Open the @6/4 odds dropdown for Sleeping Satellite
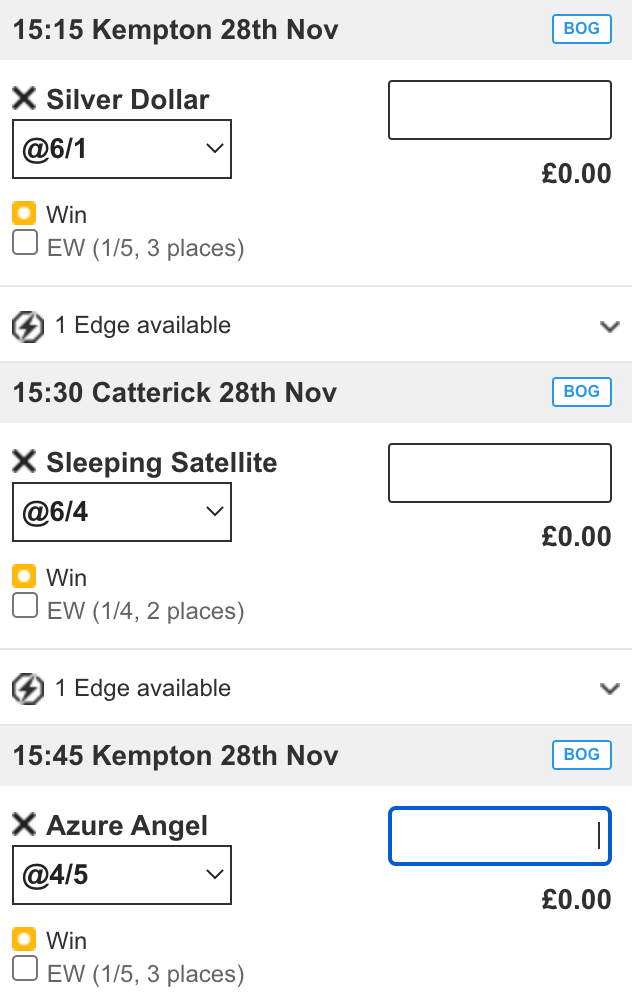This screenshot has height=1008, width=632. [x=122, y=511]
